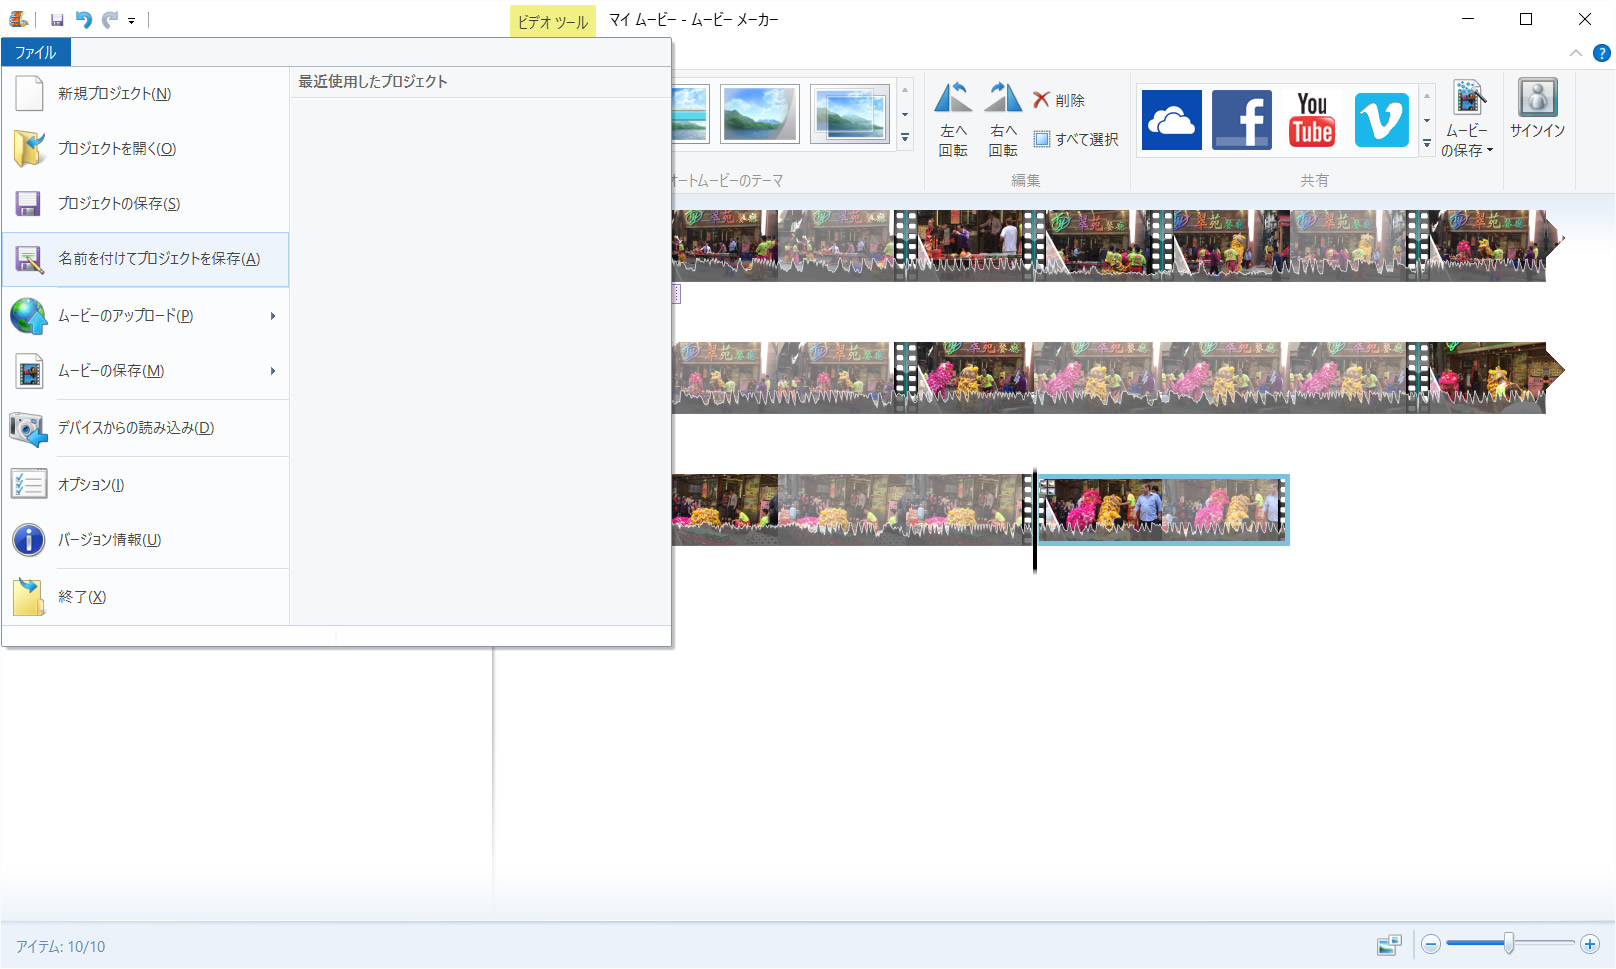This screenshot has height=969, width=1616.
Task: Click the zoom in plus icon
Action: pos(1589,944)
